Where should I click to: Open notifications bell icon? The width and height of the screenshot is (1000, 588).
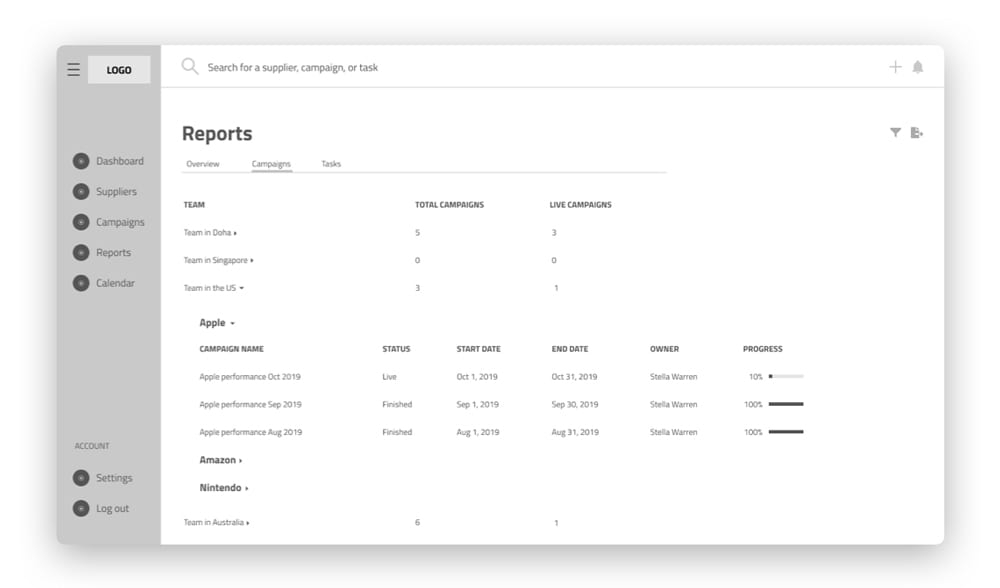[x=917, y=67]
